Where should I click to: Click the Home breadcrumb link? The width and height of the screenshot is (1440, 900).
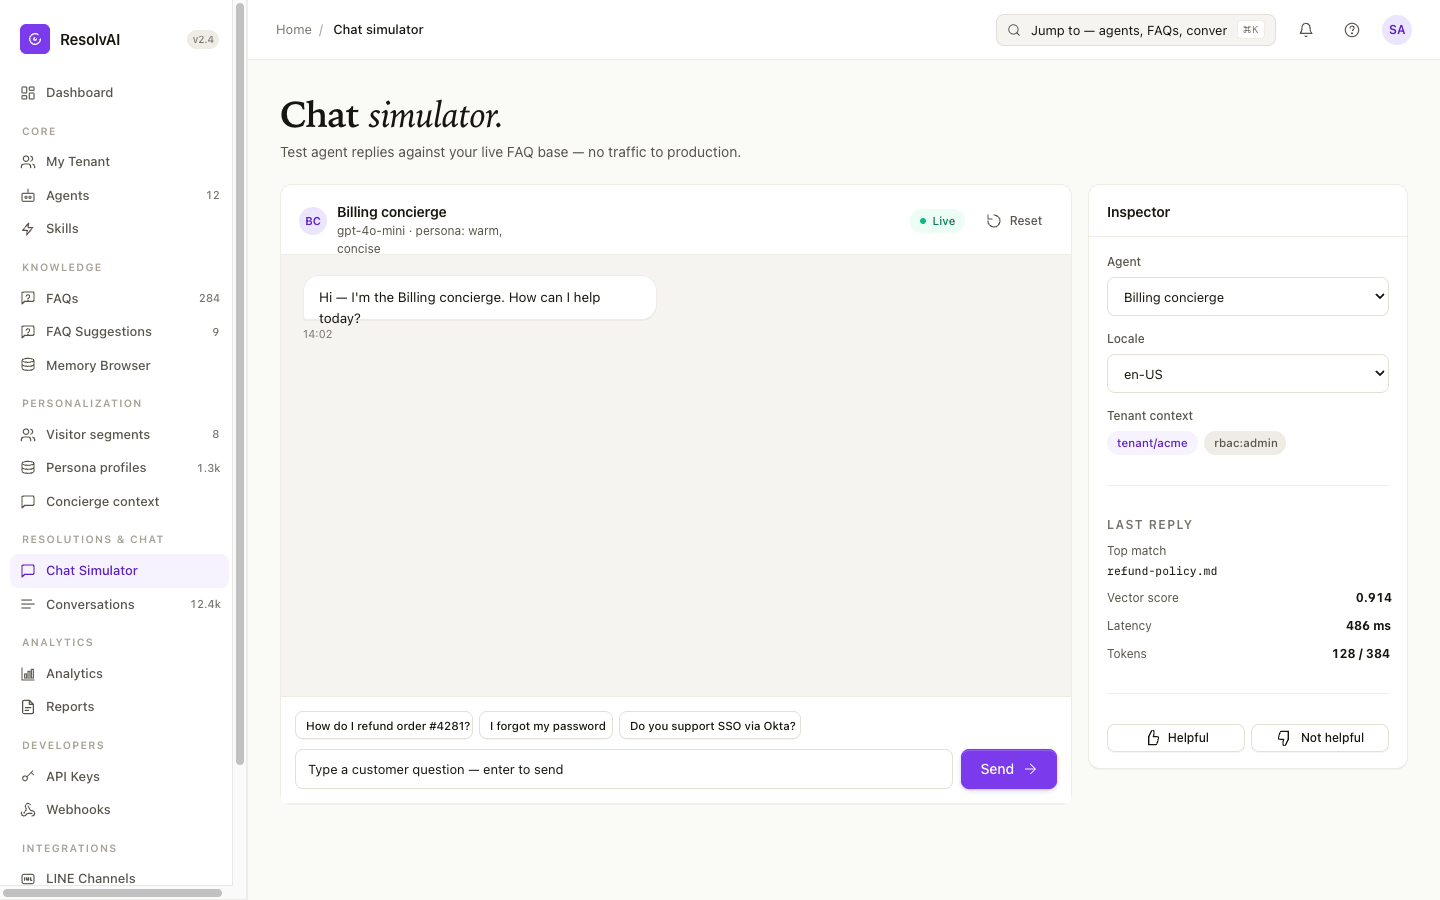click(x=294, y=30)
